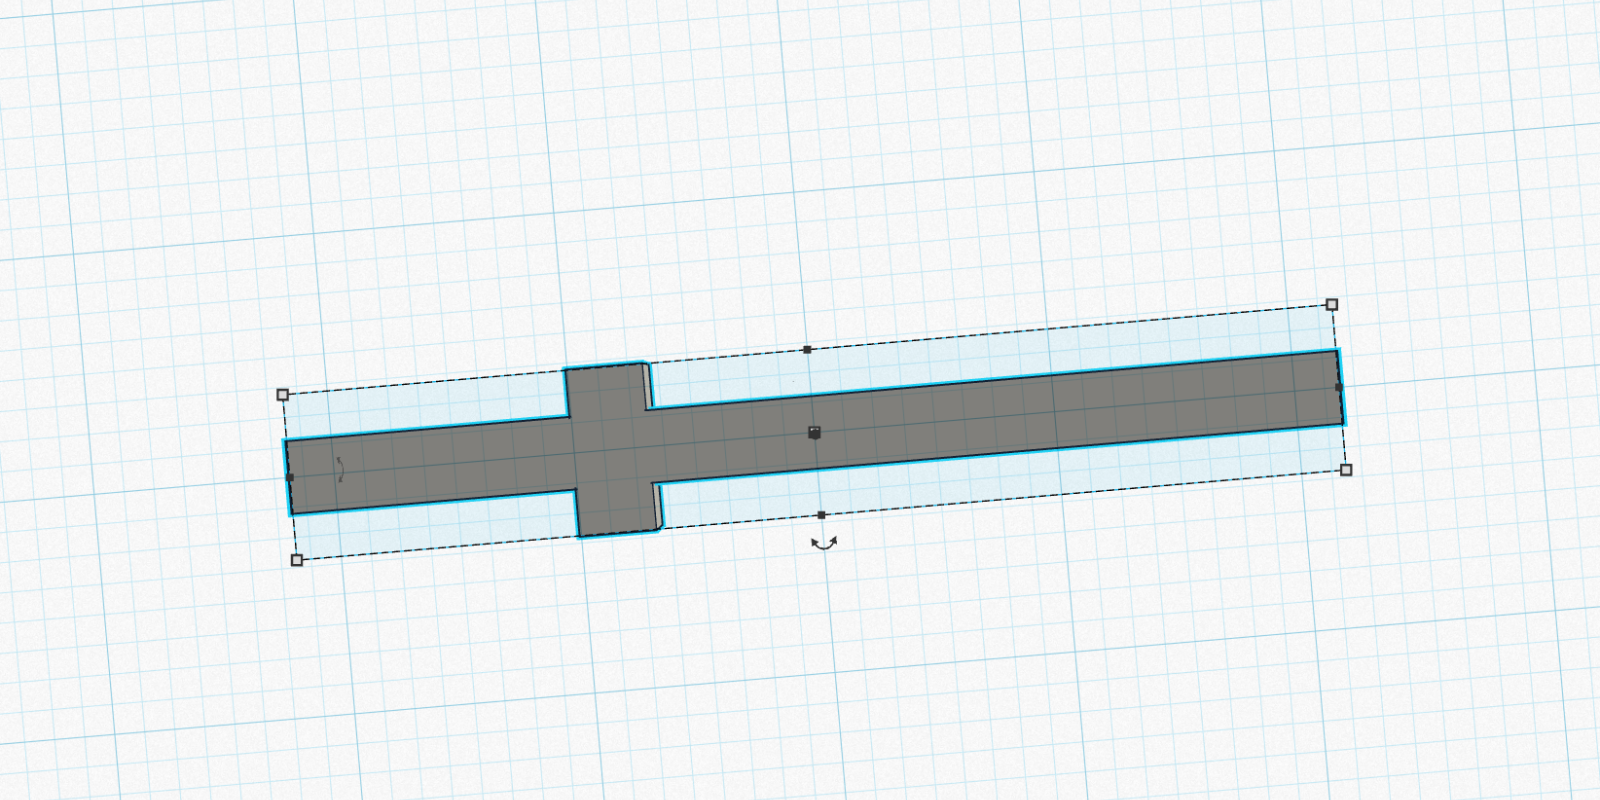Click the top edge midpoint black handle

pyautogui.click(x=807, y=350)
